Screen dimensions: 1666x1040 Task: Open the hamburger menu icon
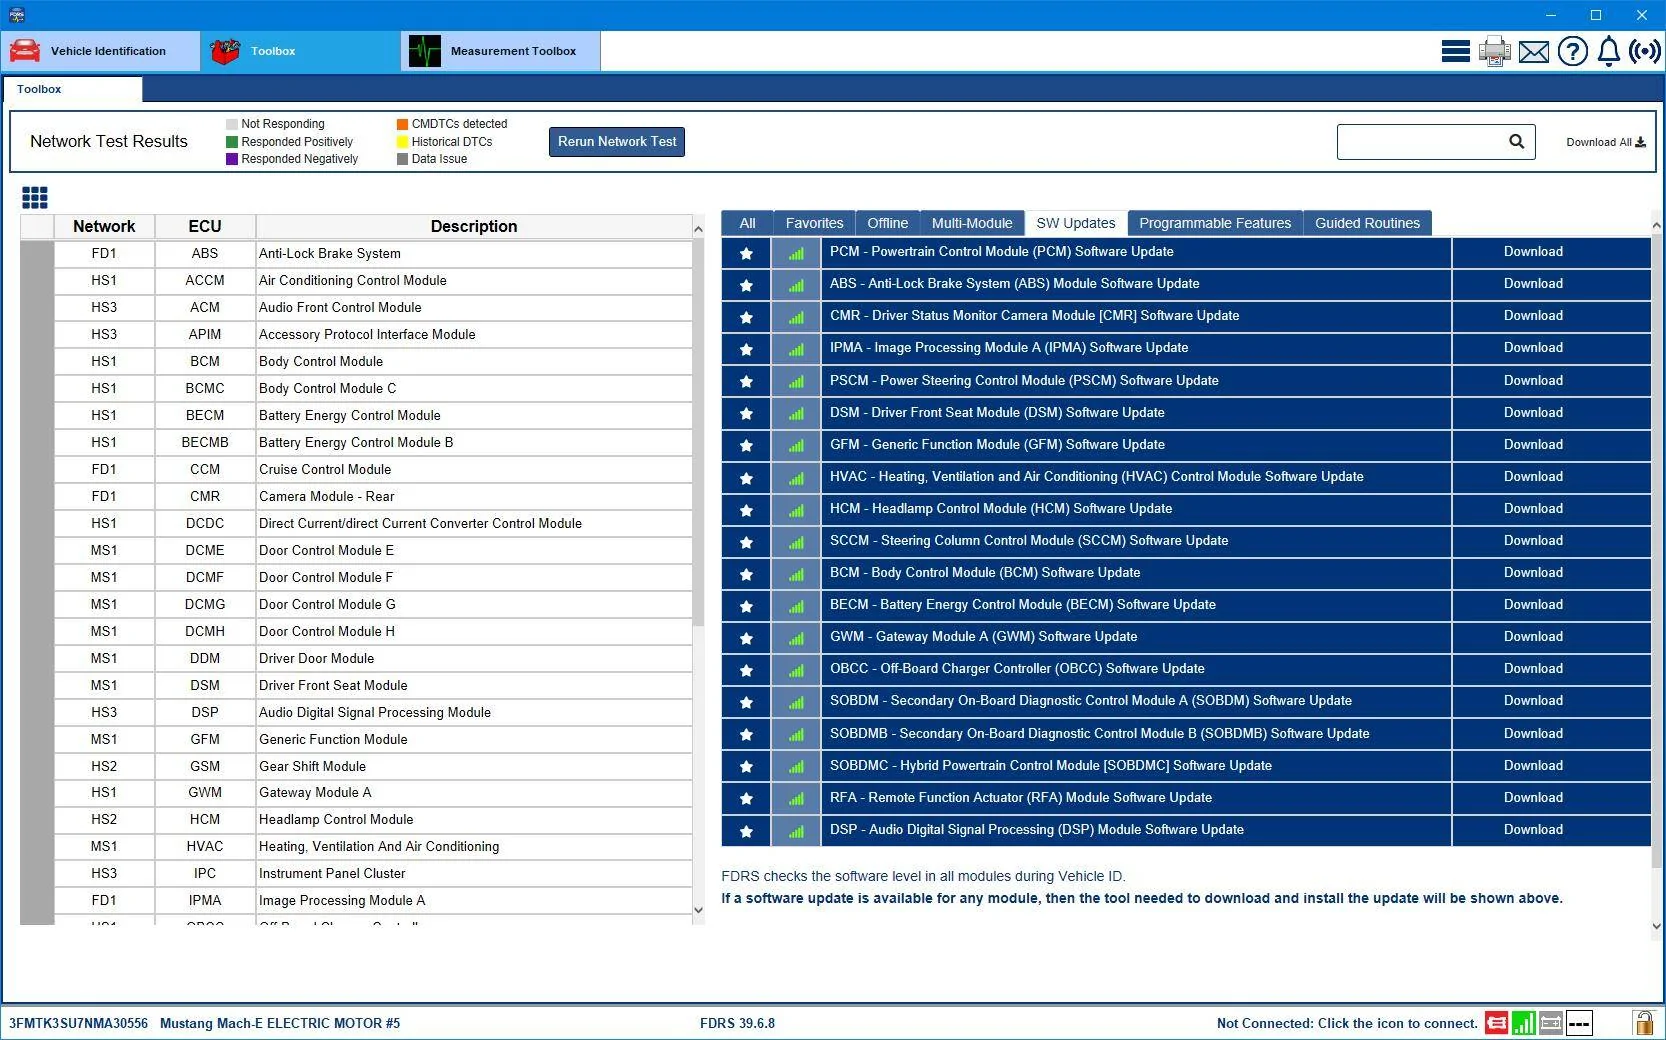[1455, 51]
